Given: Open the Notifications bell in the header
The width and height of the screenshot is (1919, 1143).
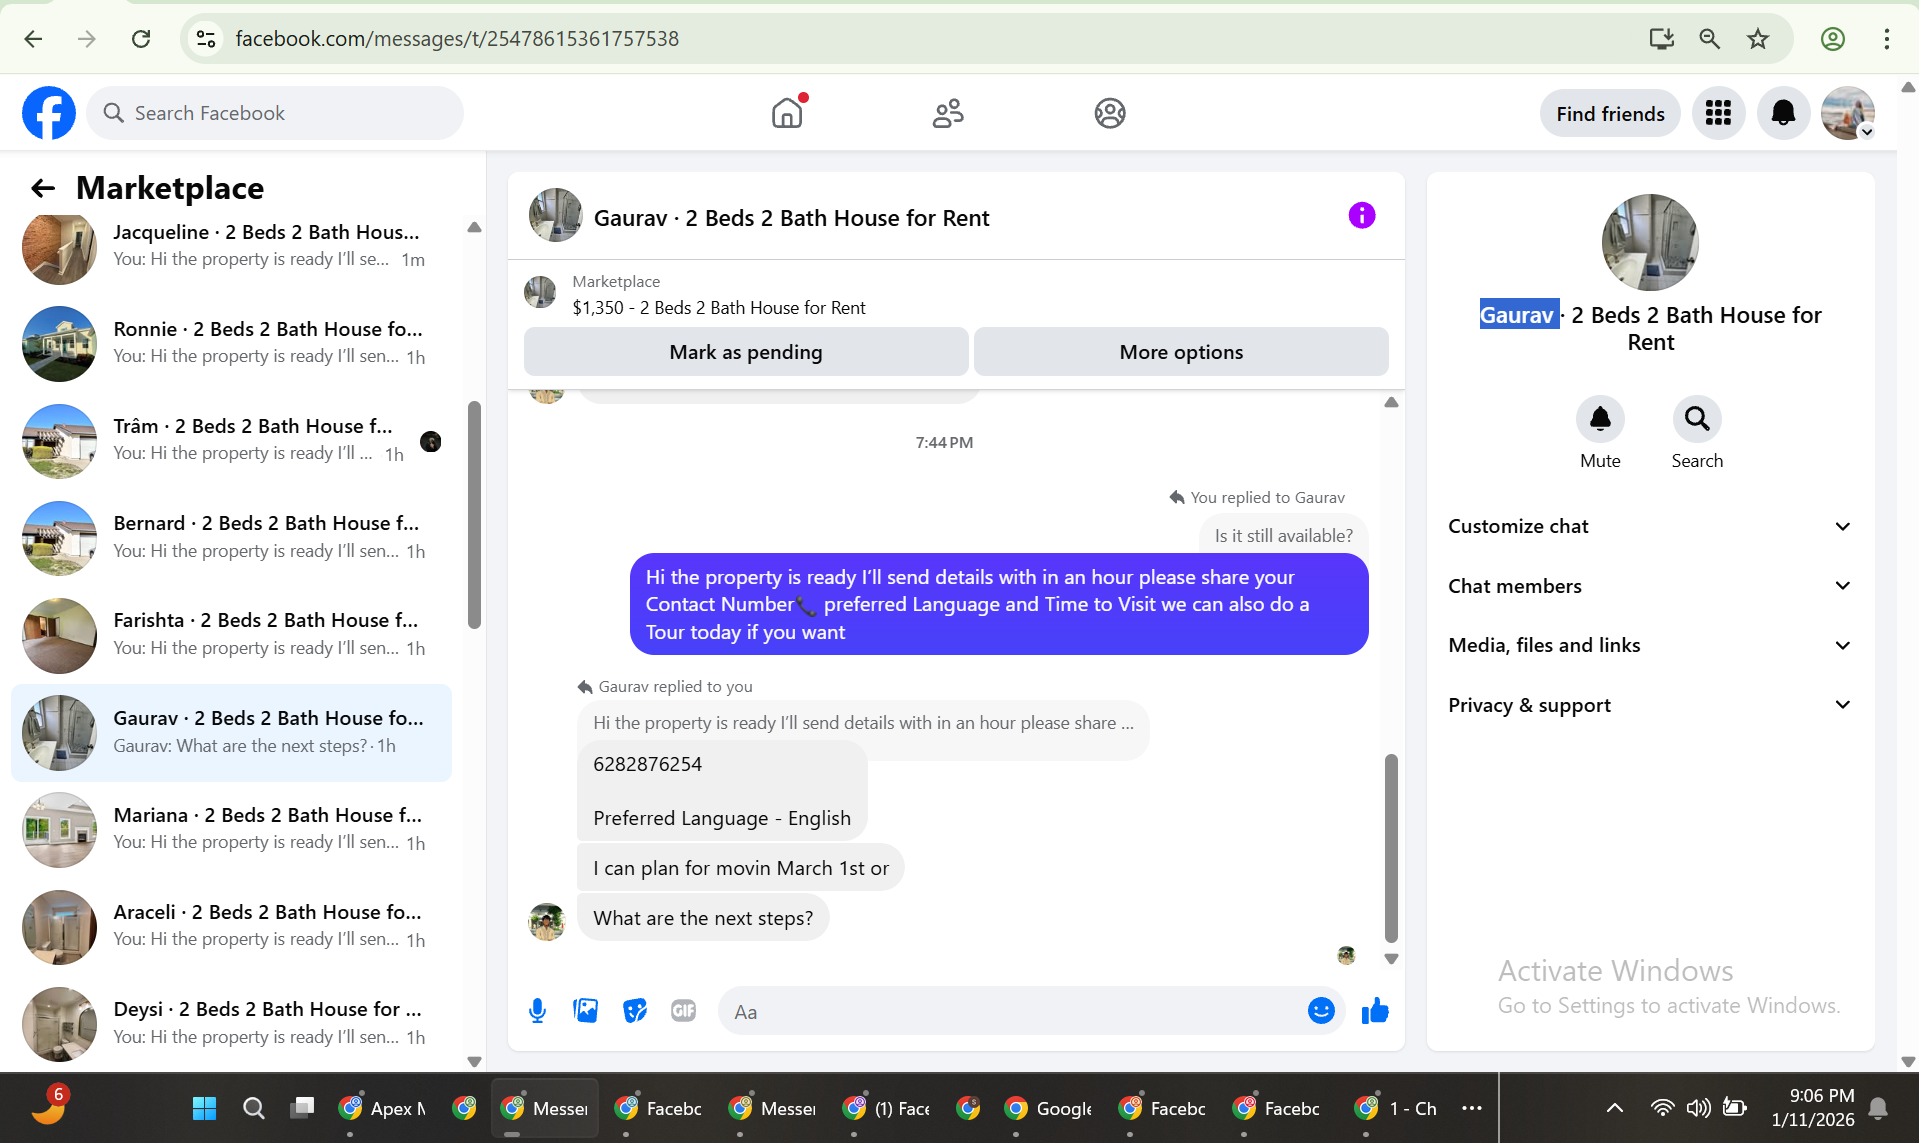Looking at the screenshot, I should pyautogui.click(x=1783, y=113).
